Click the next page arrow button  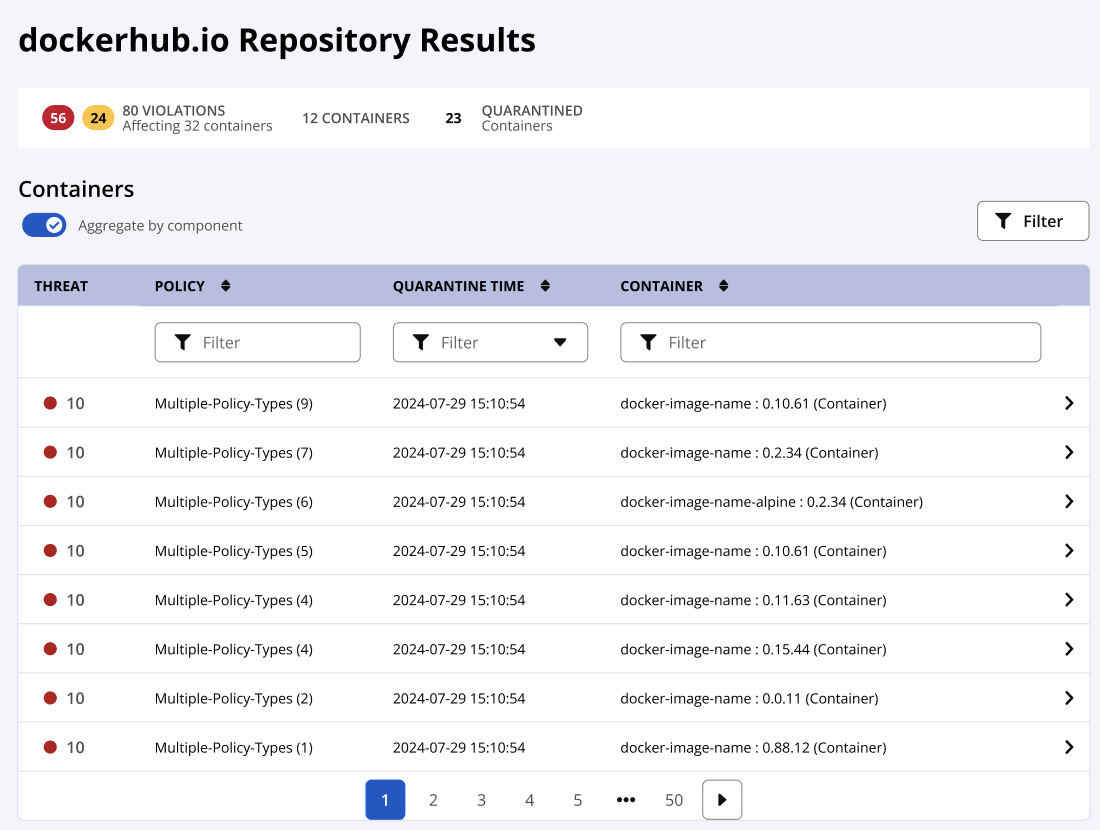point(722,800)
